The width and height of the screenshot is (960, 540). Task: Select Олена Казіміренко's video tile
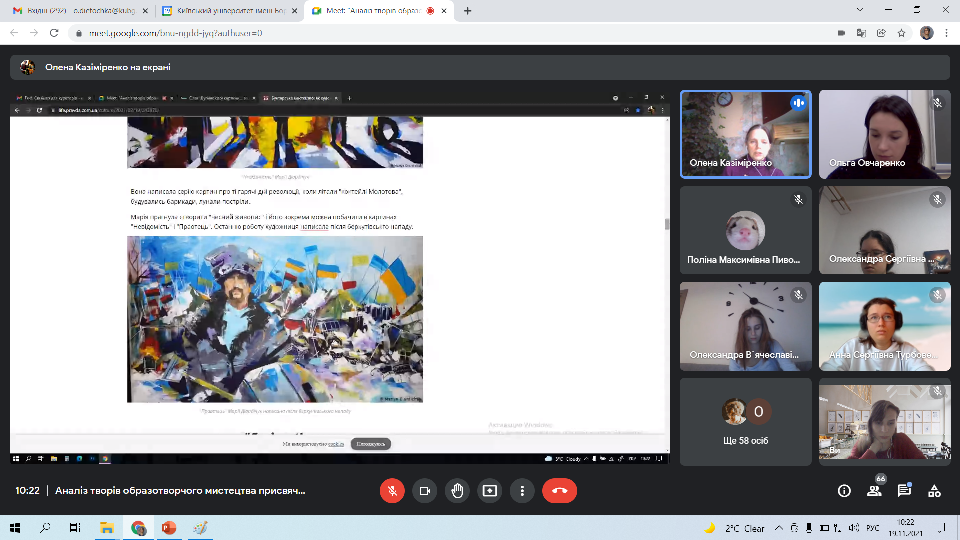pos(745,134)
